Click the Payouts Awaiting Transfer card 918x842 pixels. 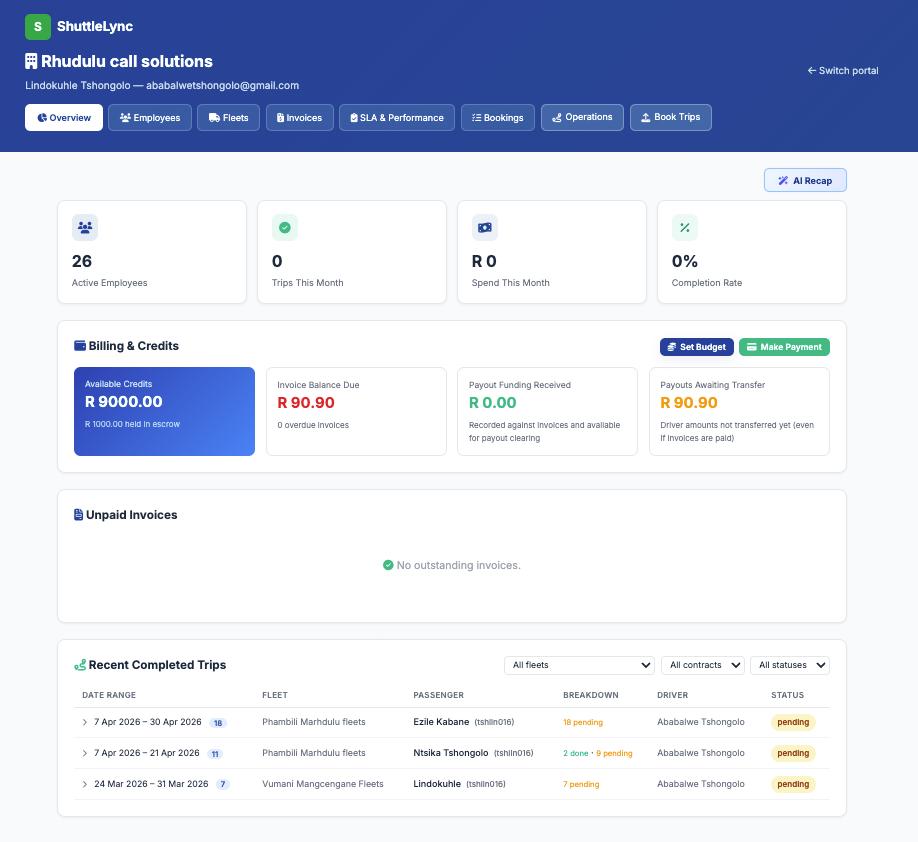[x=739, y=412]
